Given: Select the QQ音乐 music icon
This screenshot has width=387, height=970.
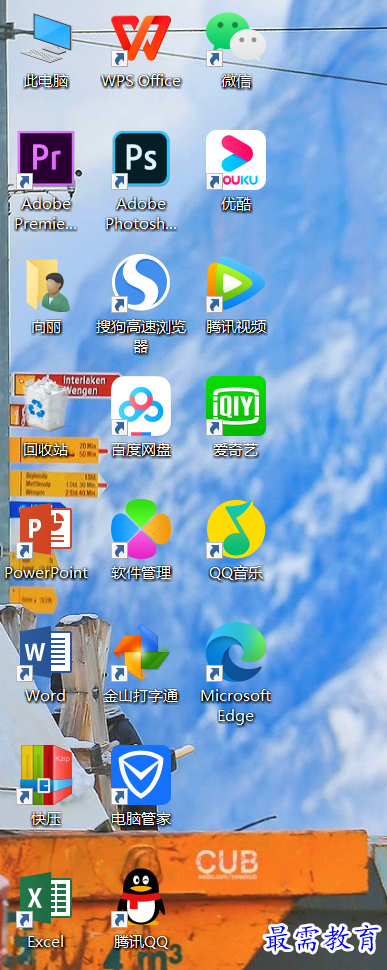Looking at the screenshot, I should [x=236, y=529].
